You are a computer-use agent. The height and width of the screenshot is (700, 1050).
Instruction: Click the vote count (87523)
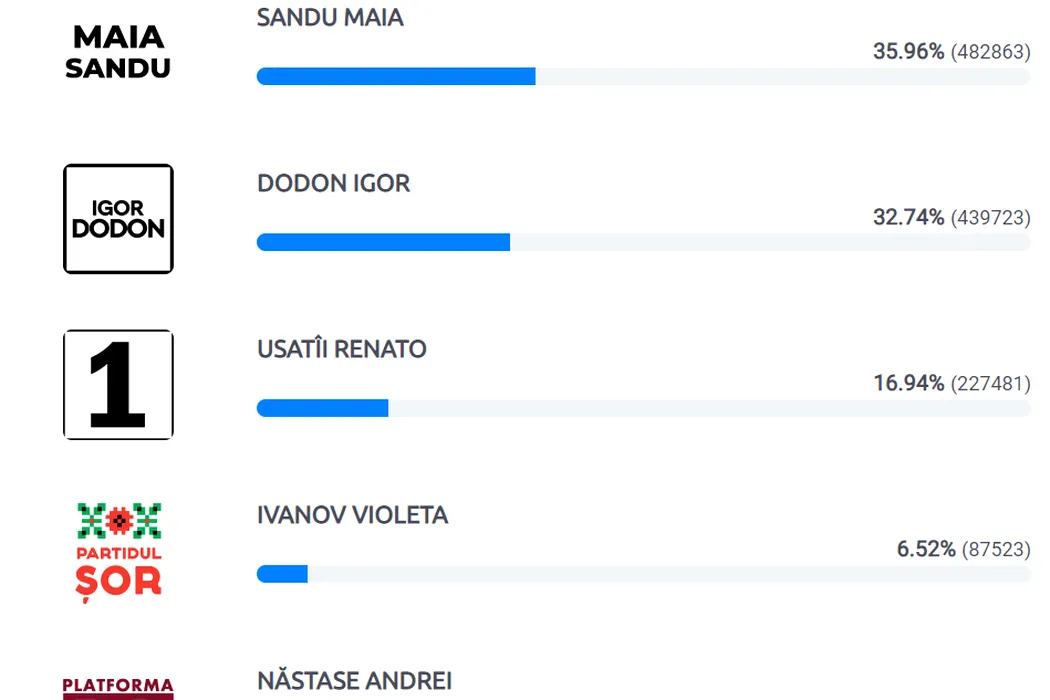(996, 549)
